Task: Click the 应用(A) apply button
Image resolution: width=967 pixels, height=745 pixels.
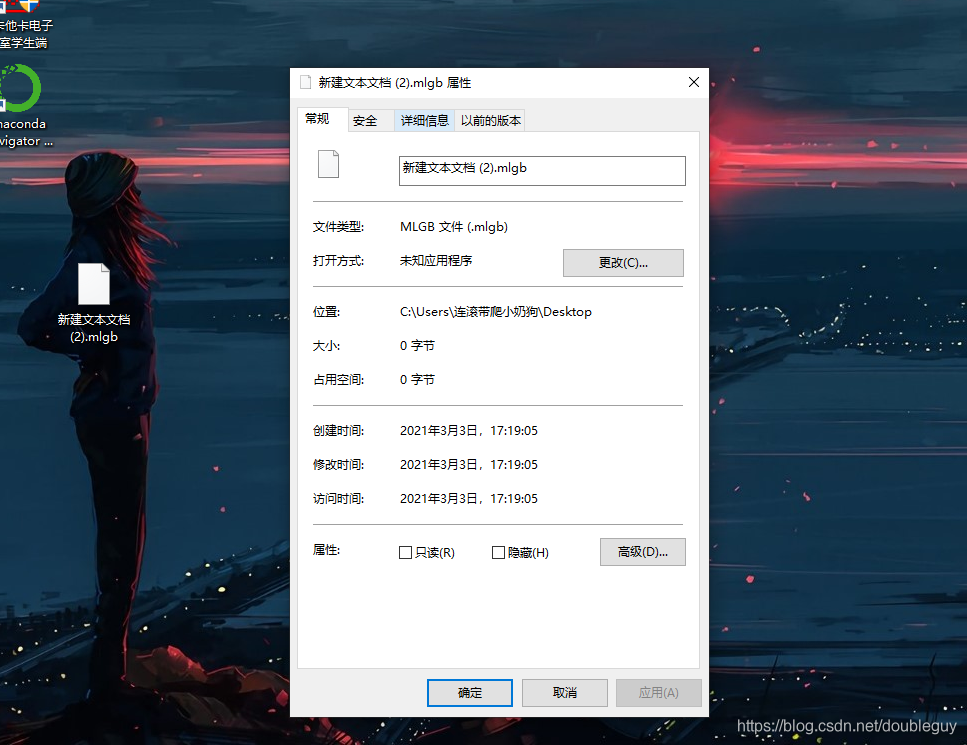Action: point(658,693)
